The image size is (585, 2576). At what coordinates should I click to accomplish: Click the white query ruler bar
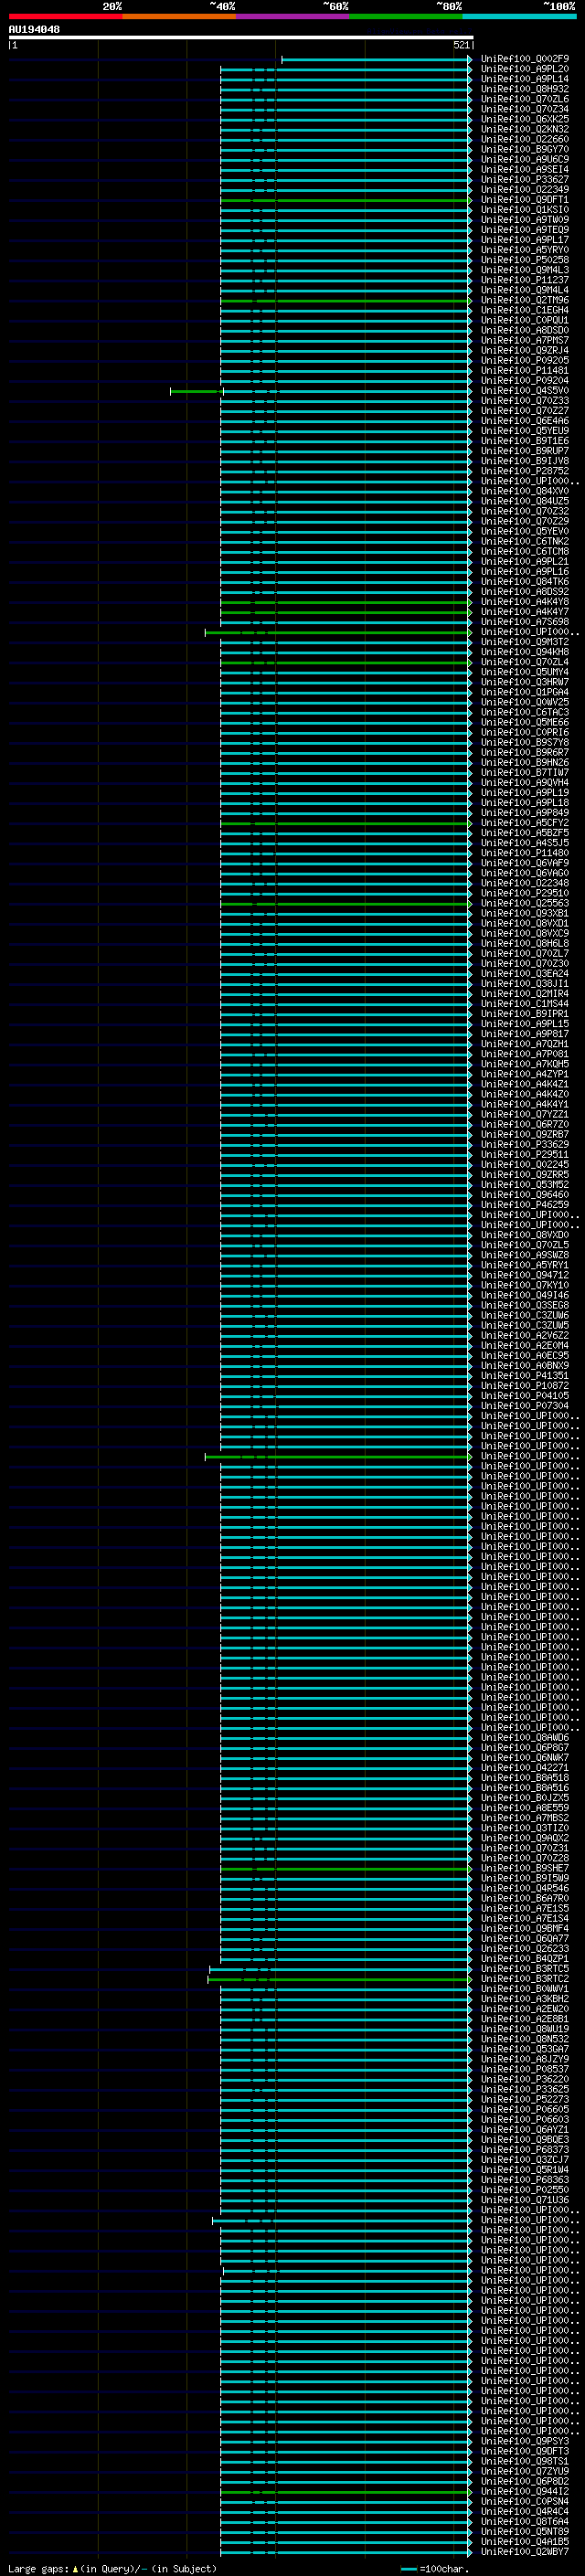pyautogui.click(x=241, y=38)
